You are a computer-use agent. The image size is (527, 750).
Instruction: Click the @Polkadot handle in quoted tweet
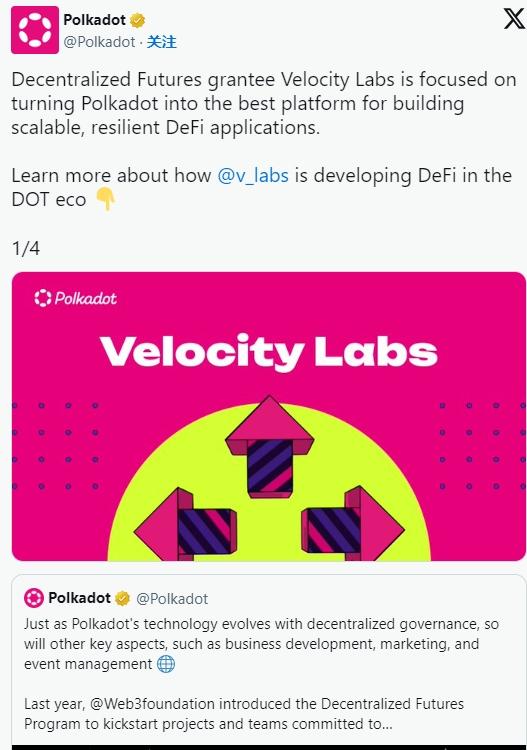click(172, 598)
